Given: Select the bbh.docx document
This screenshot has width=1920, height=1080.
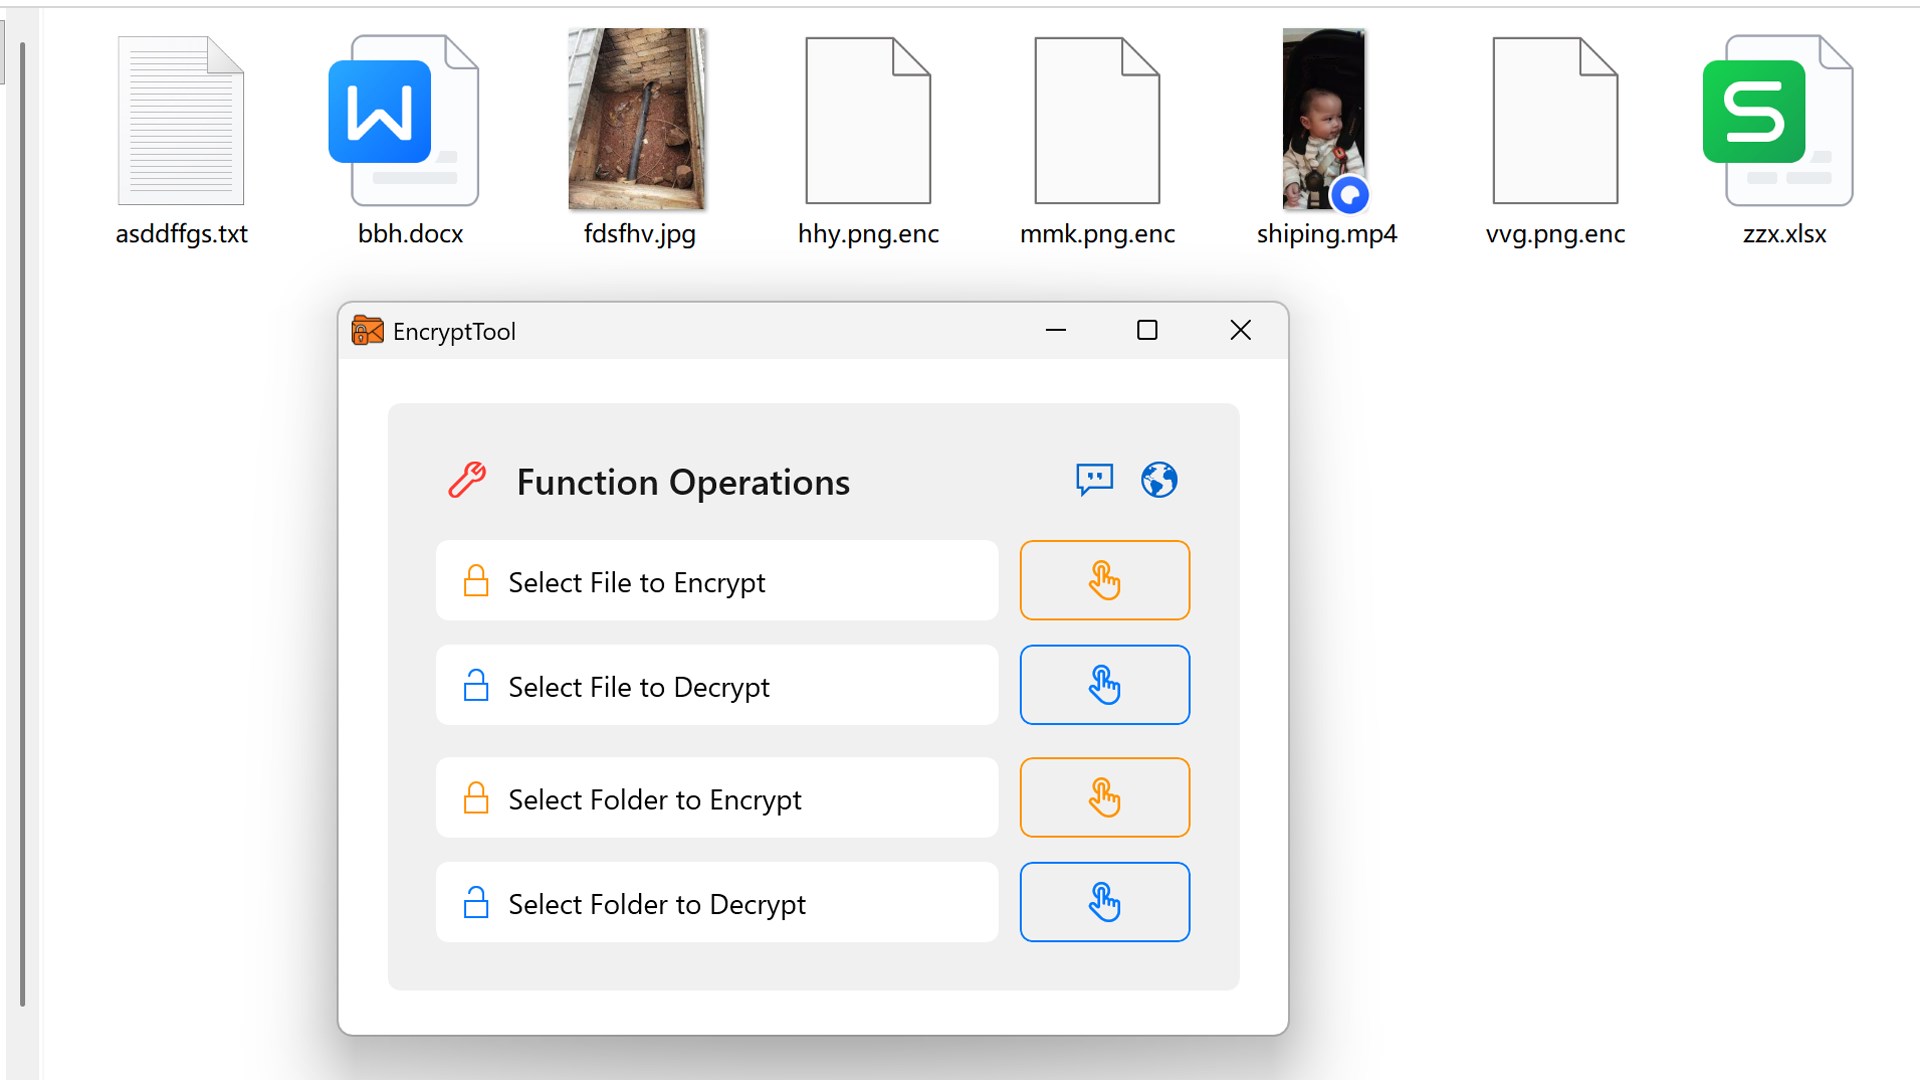Looking at the screenshot, I should [410, 122].
